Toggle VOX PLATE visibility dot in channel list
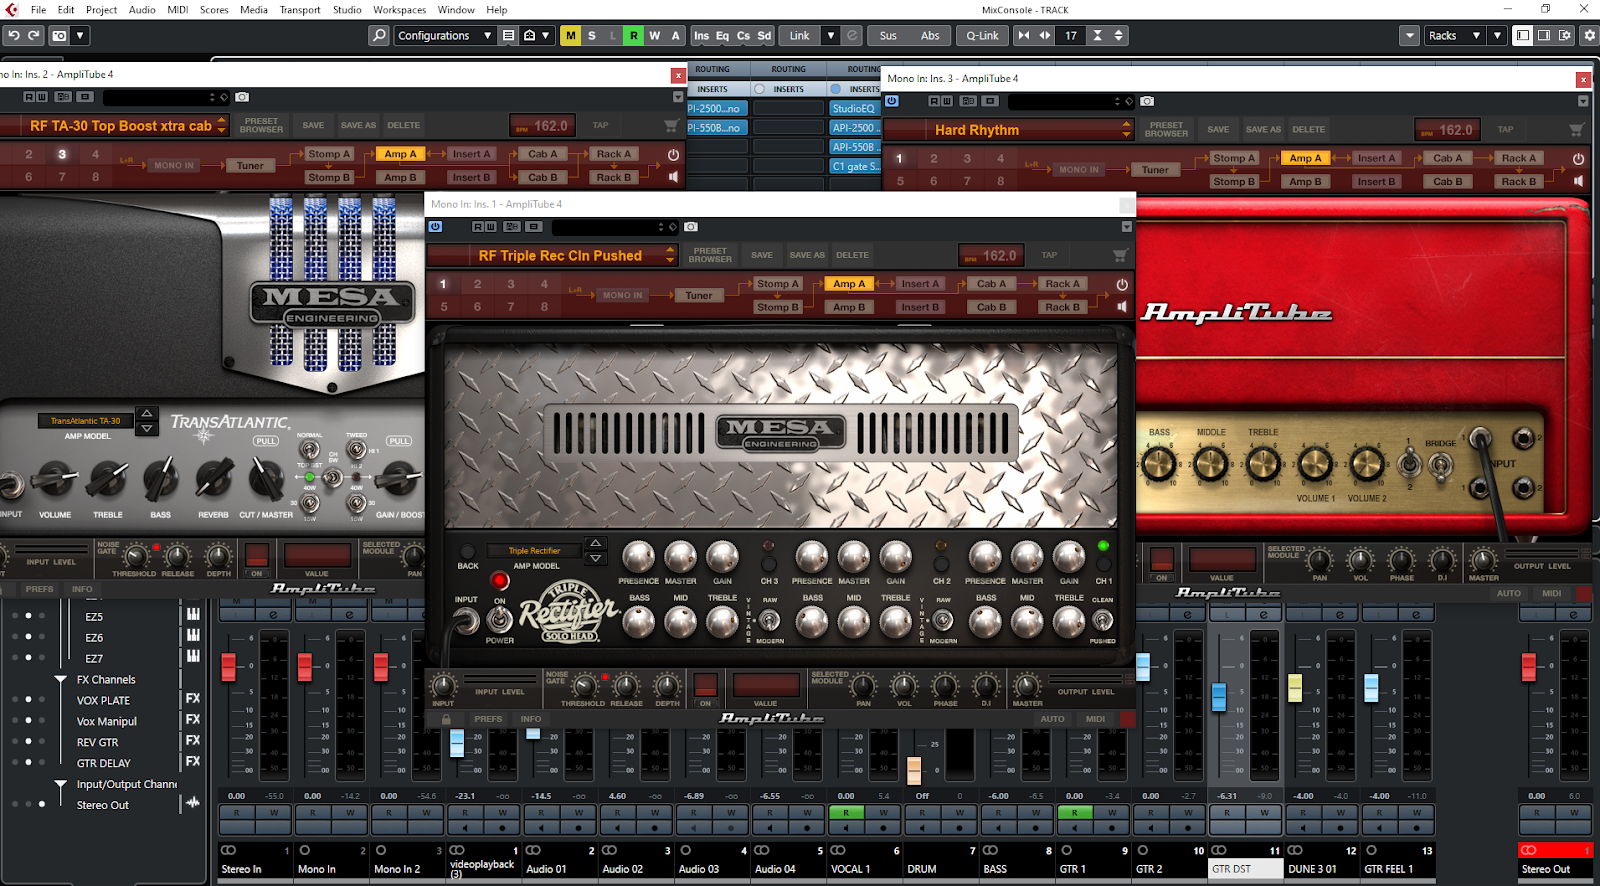 click(28, 700)
